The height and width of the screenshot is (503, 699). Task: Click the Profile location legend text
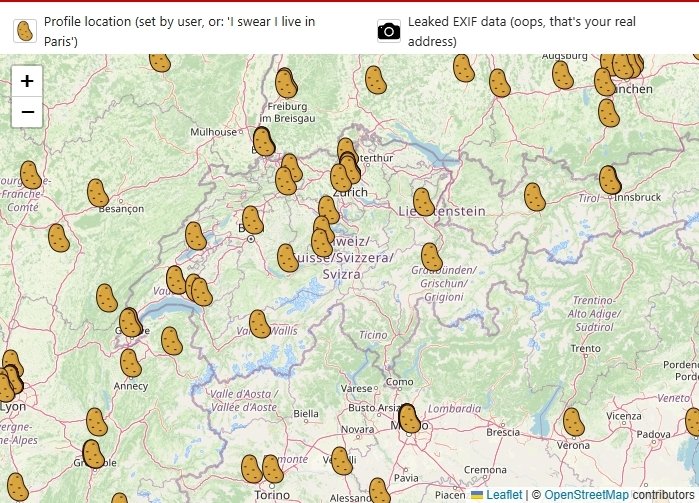(180, 31)
